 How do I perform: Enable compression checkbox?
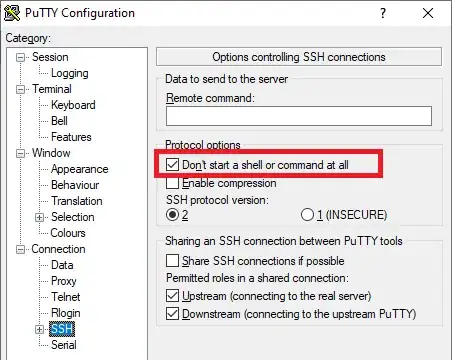[x=172, y=183]
